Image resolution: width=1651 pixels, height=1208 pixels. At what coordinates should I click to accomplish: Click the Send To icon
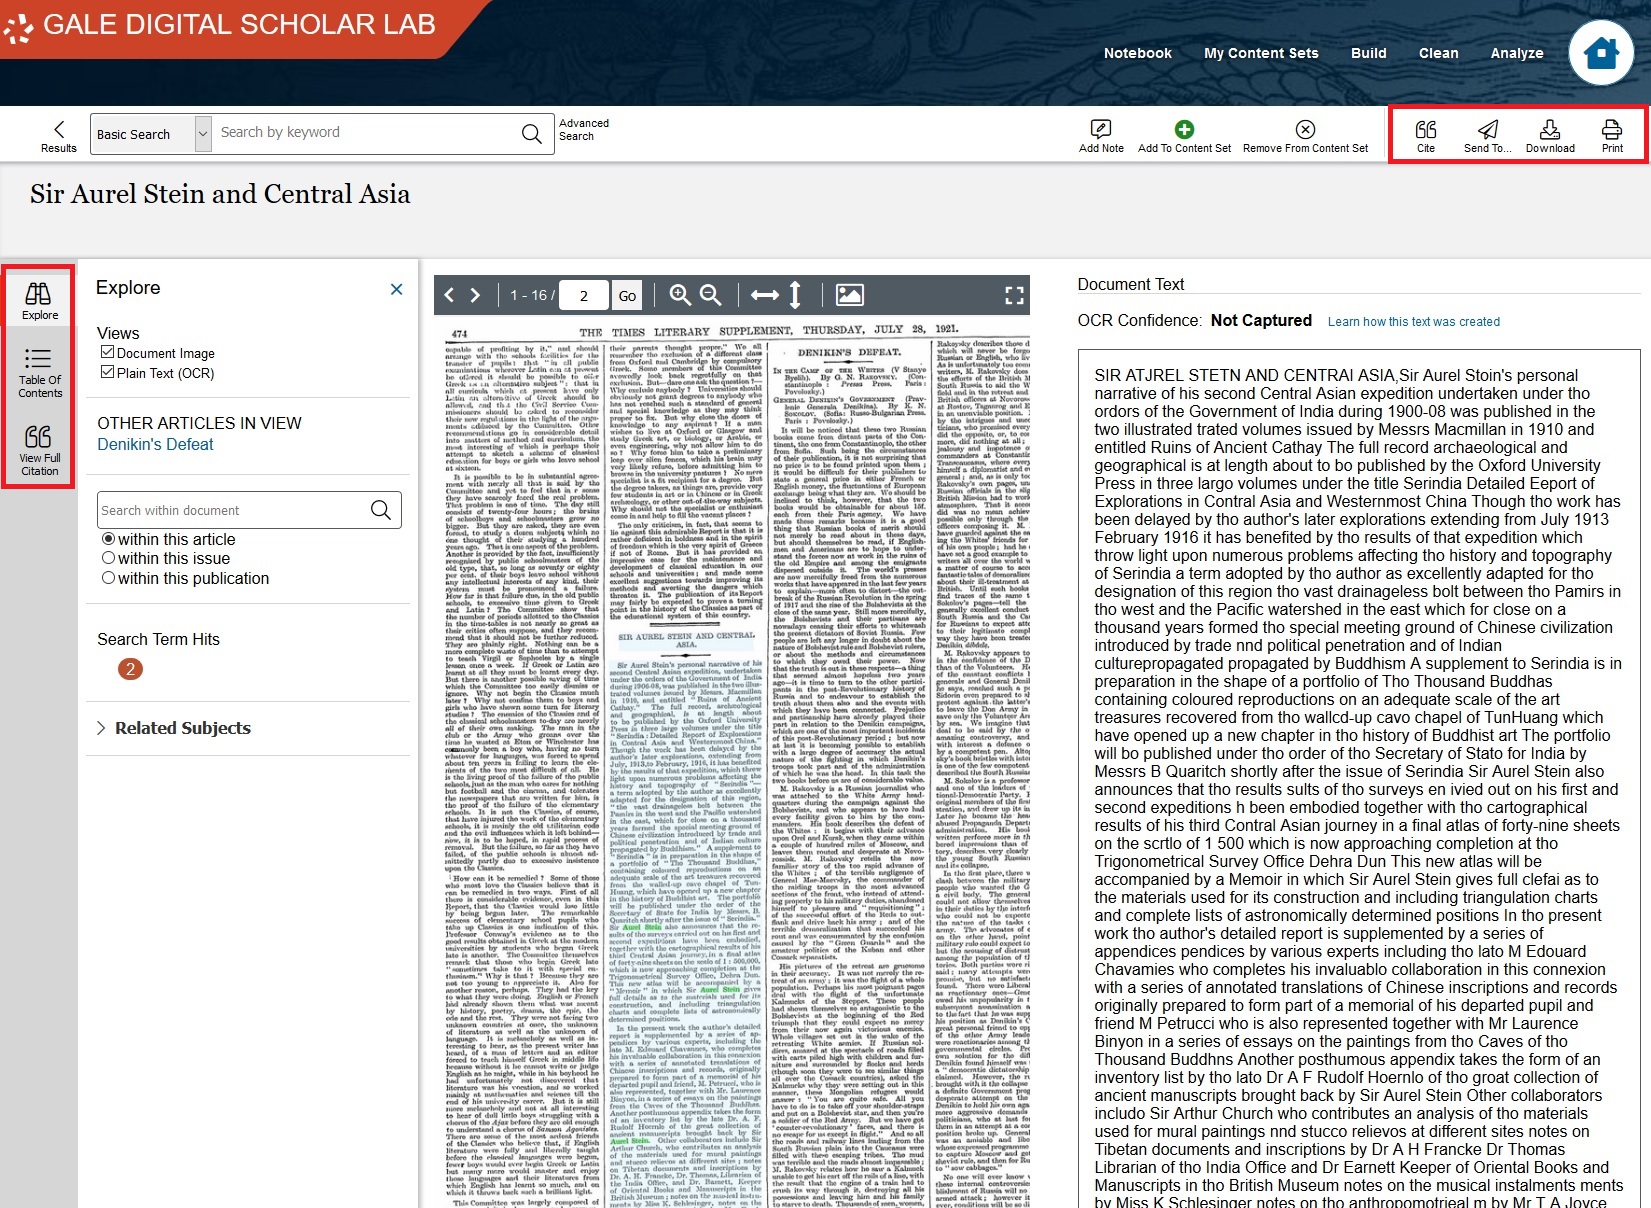[1488, 135]
